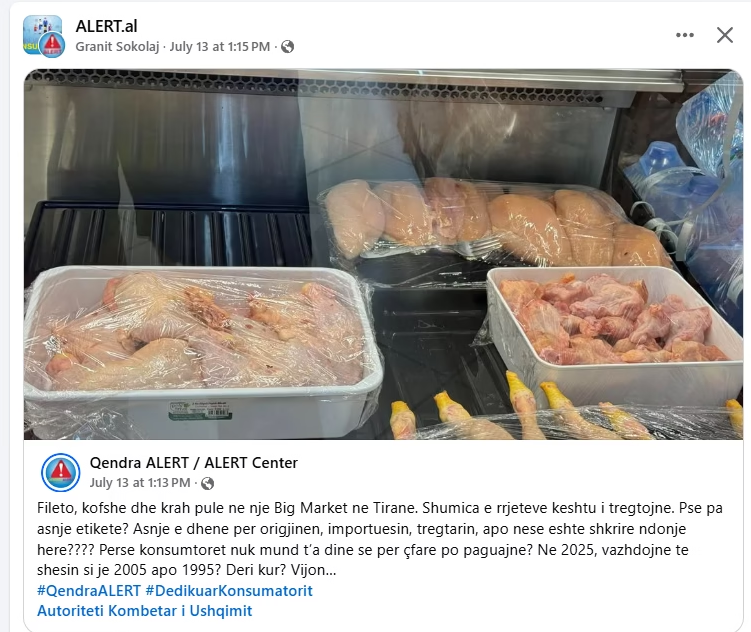Open the Qendra ALERT Center round avatar
Viewport: 751px width, 632px height.
60,472
